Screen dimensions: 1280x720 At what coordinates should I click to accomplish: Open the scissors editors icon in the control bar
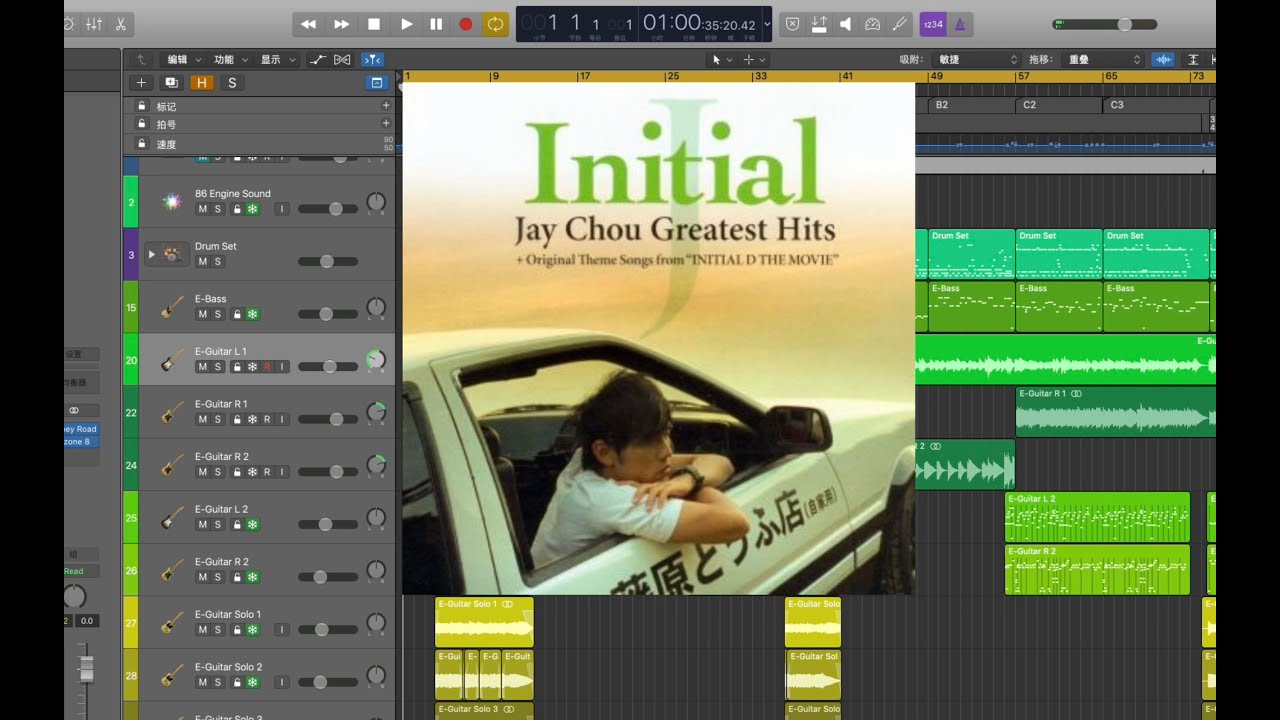pos(120,24)
